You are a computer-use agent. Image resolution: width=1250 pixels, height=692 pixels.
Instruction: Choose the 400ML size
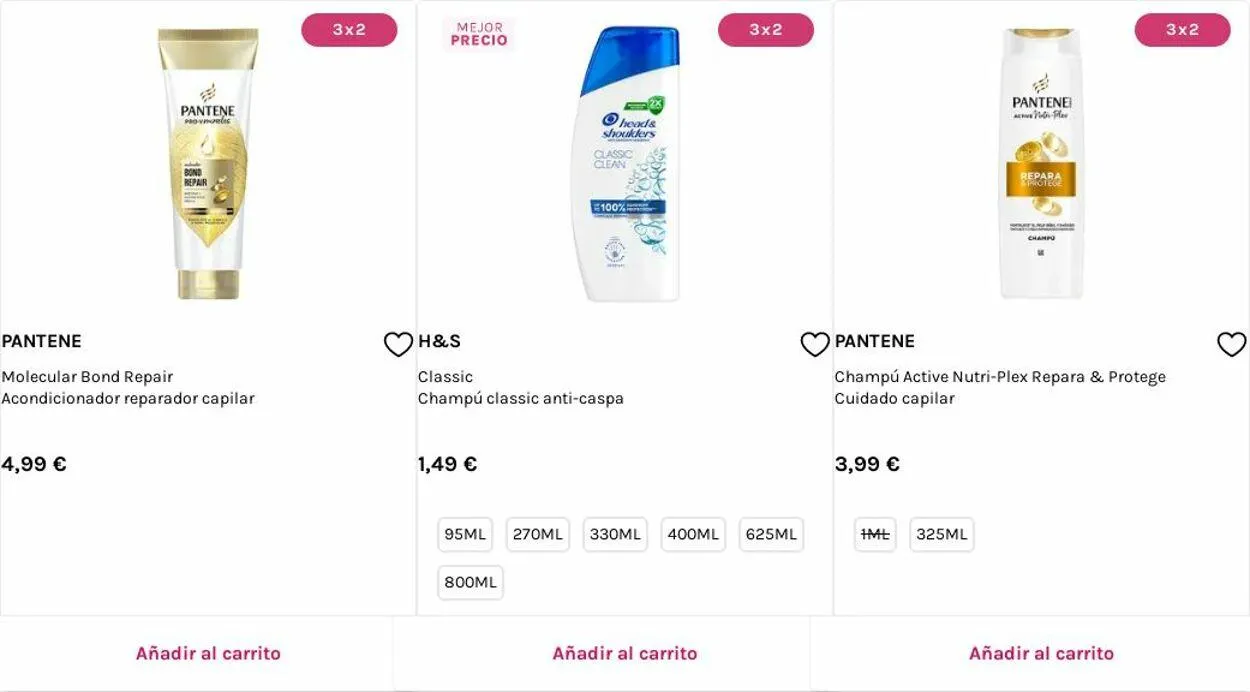click(x=693, y=535)
